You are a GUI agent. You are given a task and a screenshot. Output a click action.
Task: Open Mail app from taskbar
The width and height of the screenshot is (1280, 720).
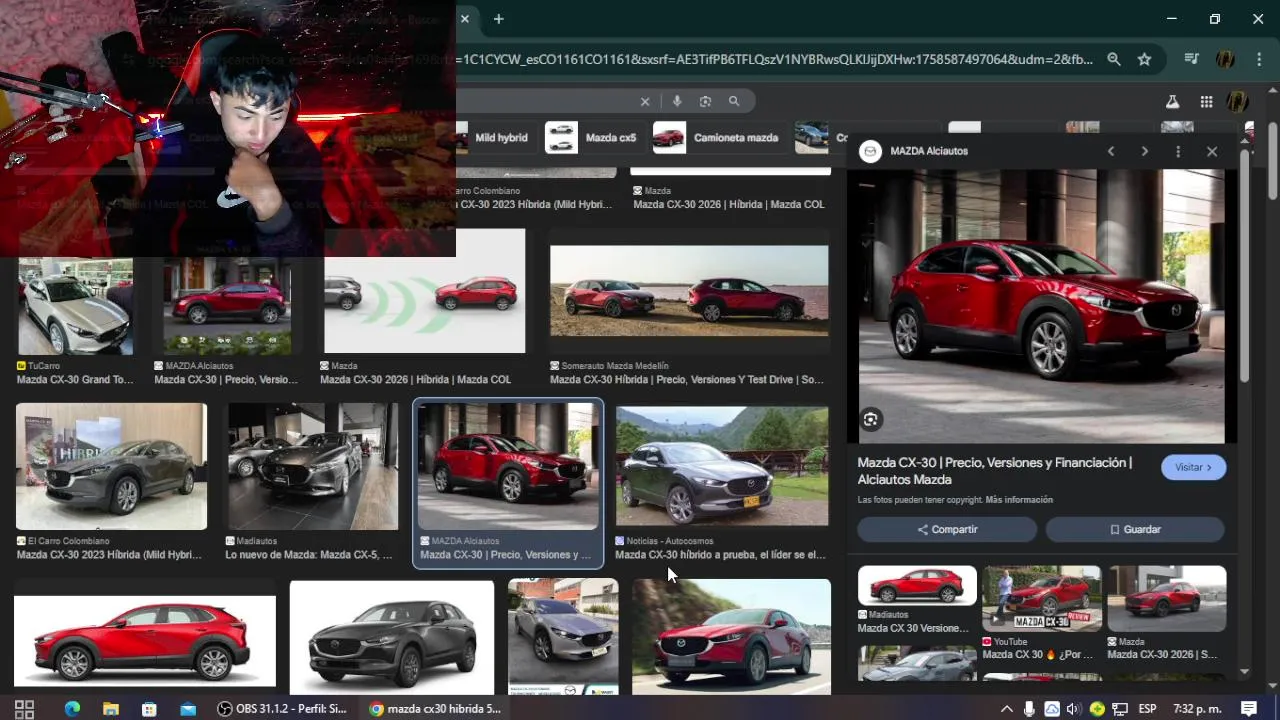click(188, 709)
